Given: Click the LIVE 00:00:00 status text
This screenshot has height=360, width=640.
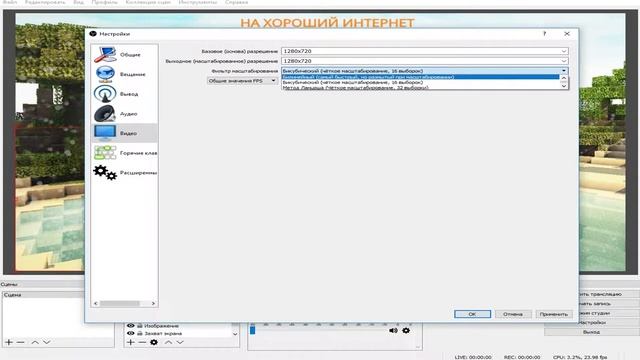Looking at the screenshot, I should (x=473, y=357).
